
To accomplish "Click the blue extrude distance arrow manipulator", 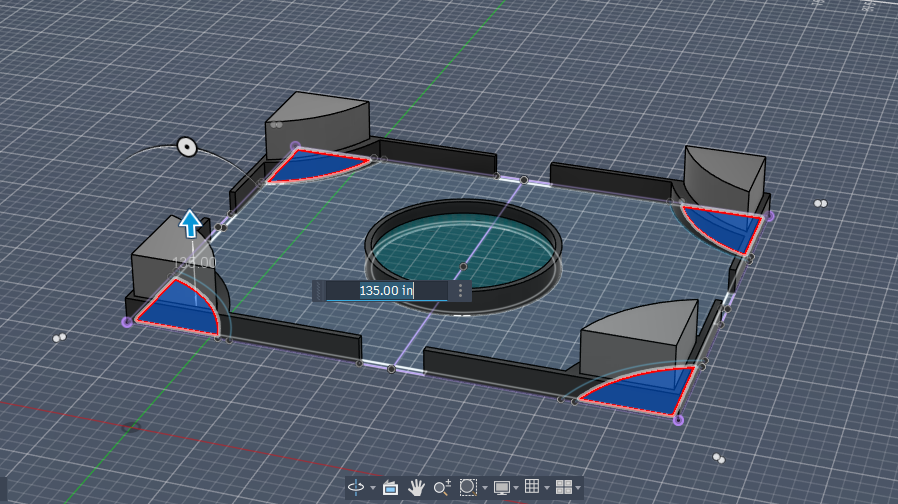I will click(x=190, y=224).
